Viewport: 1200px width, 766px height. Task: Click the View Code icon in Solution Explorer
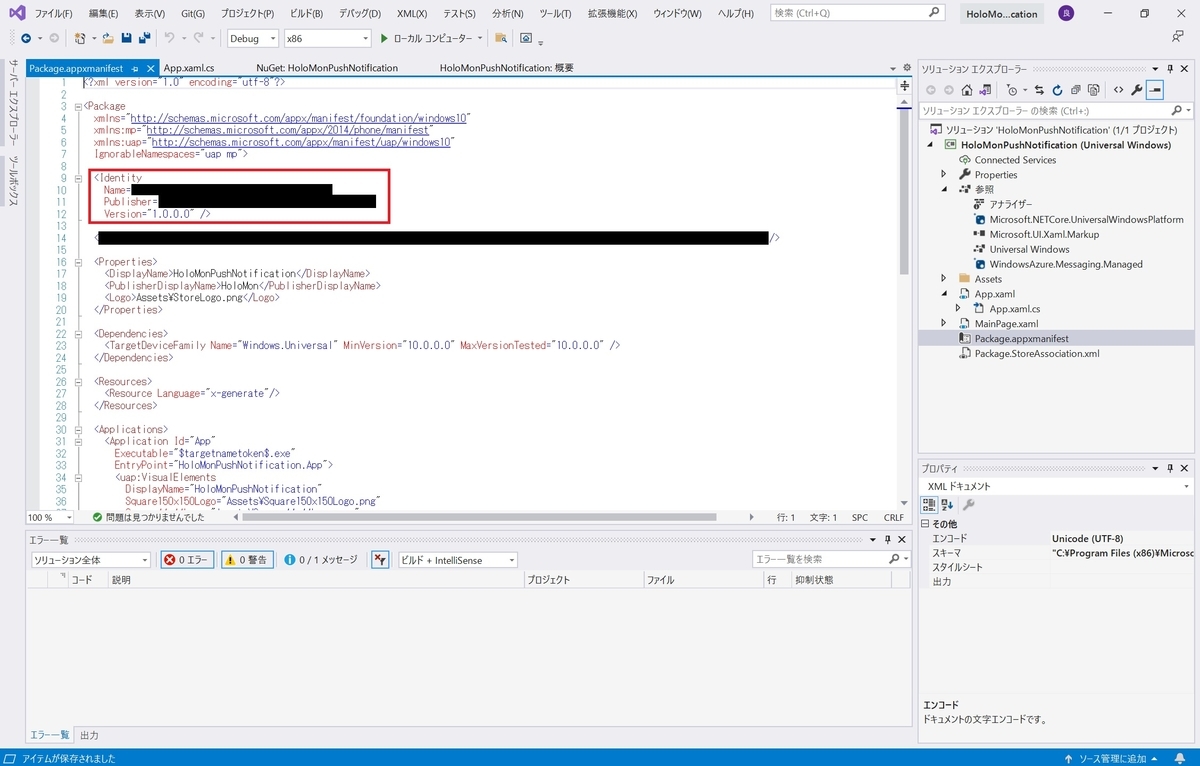pos(1119,90)
